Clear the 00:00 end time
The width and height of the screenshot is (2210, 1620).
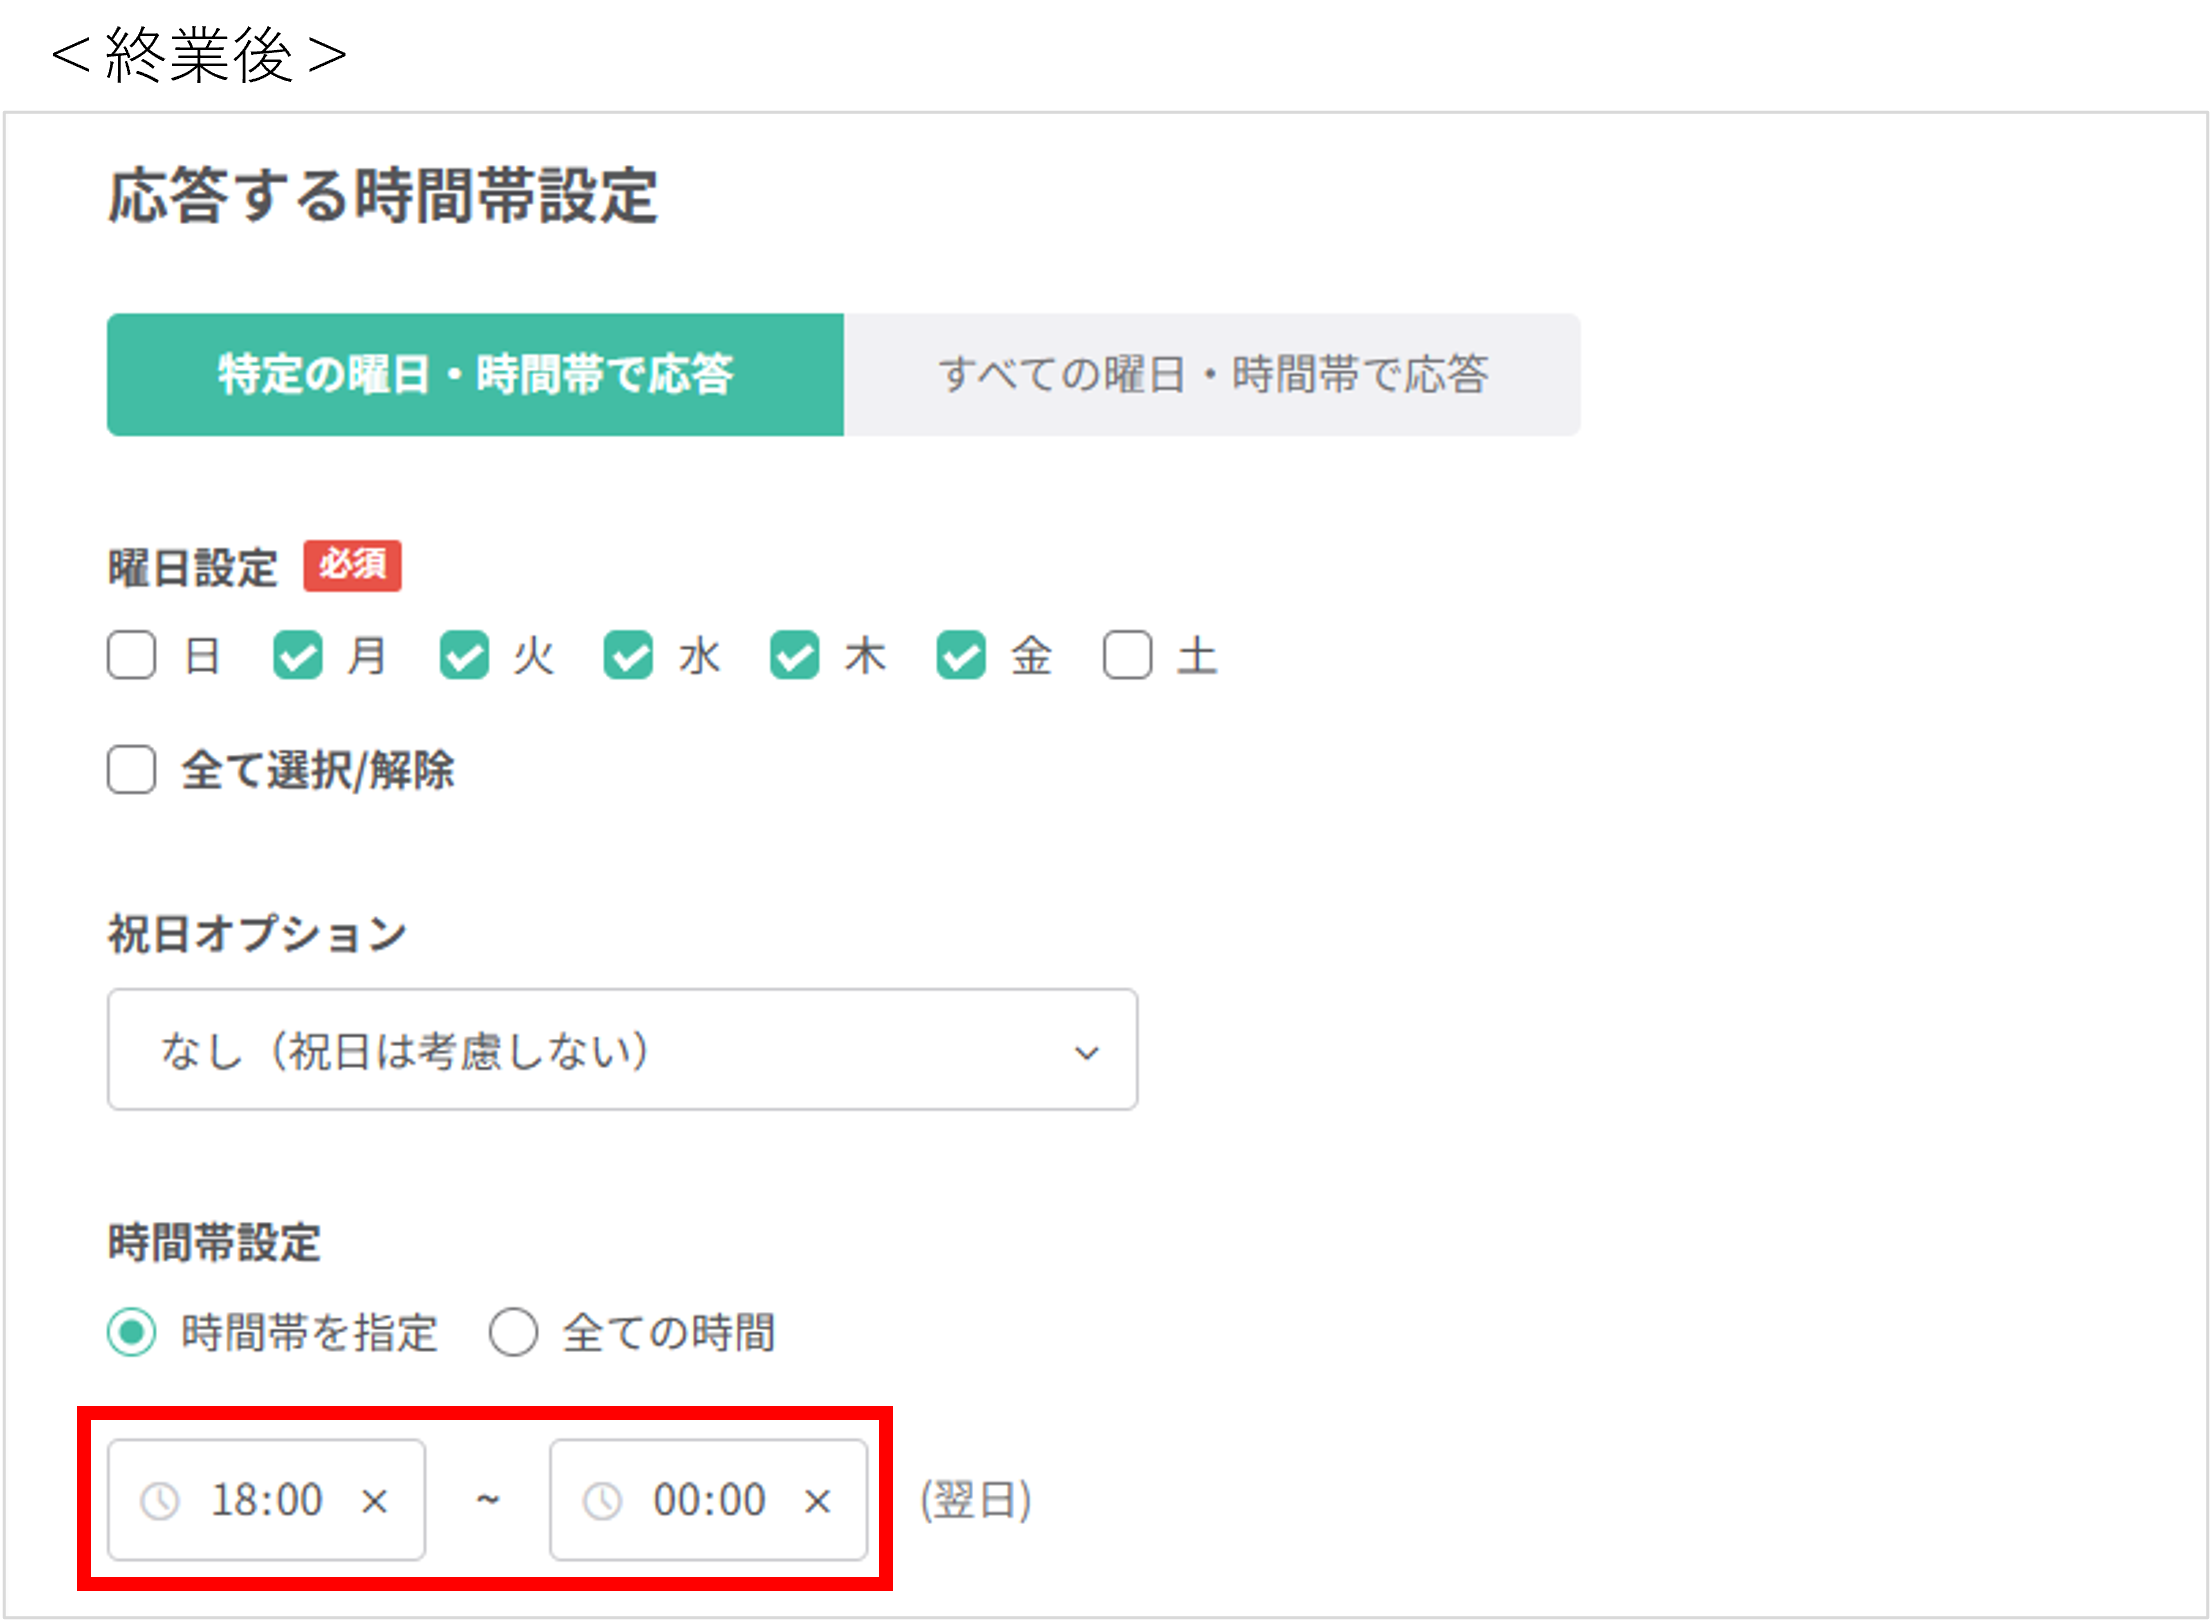pos(817,1501)
